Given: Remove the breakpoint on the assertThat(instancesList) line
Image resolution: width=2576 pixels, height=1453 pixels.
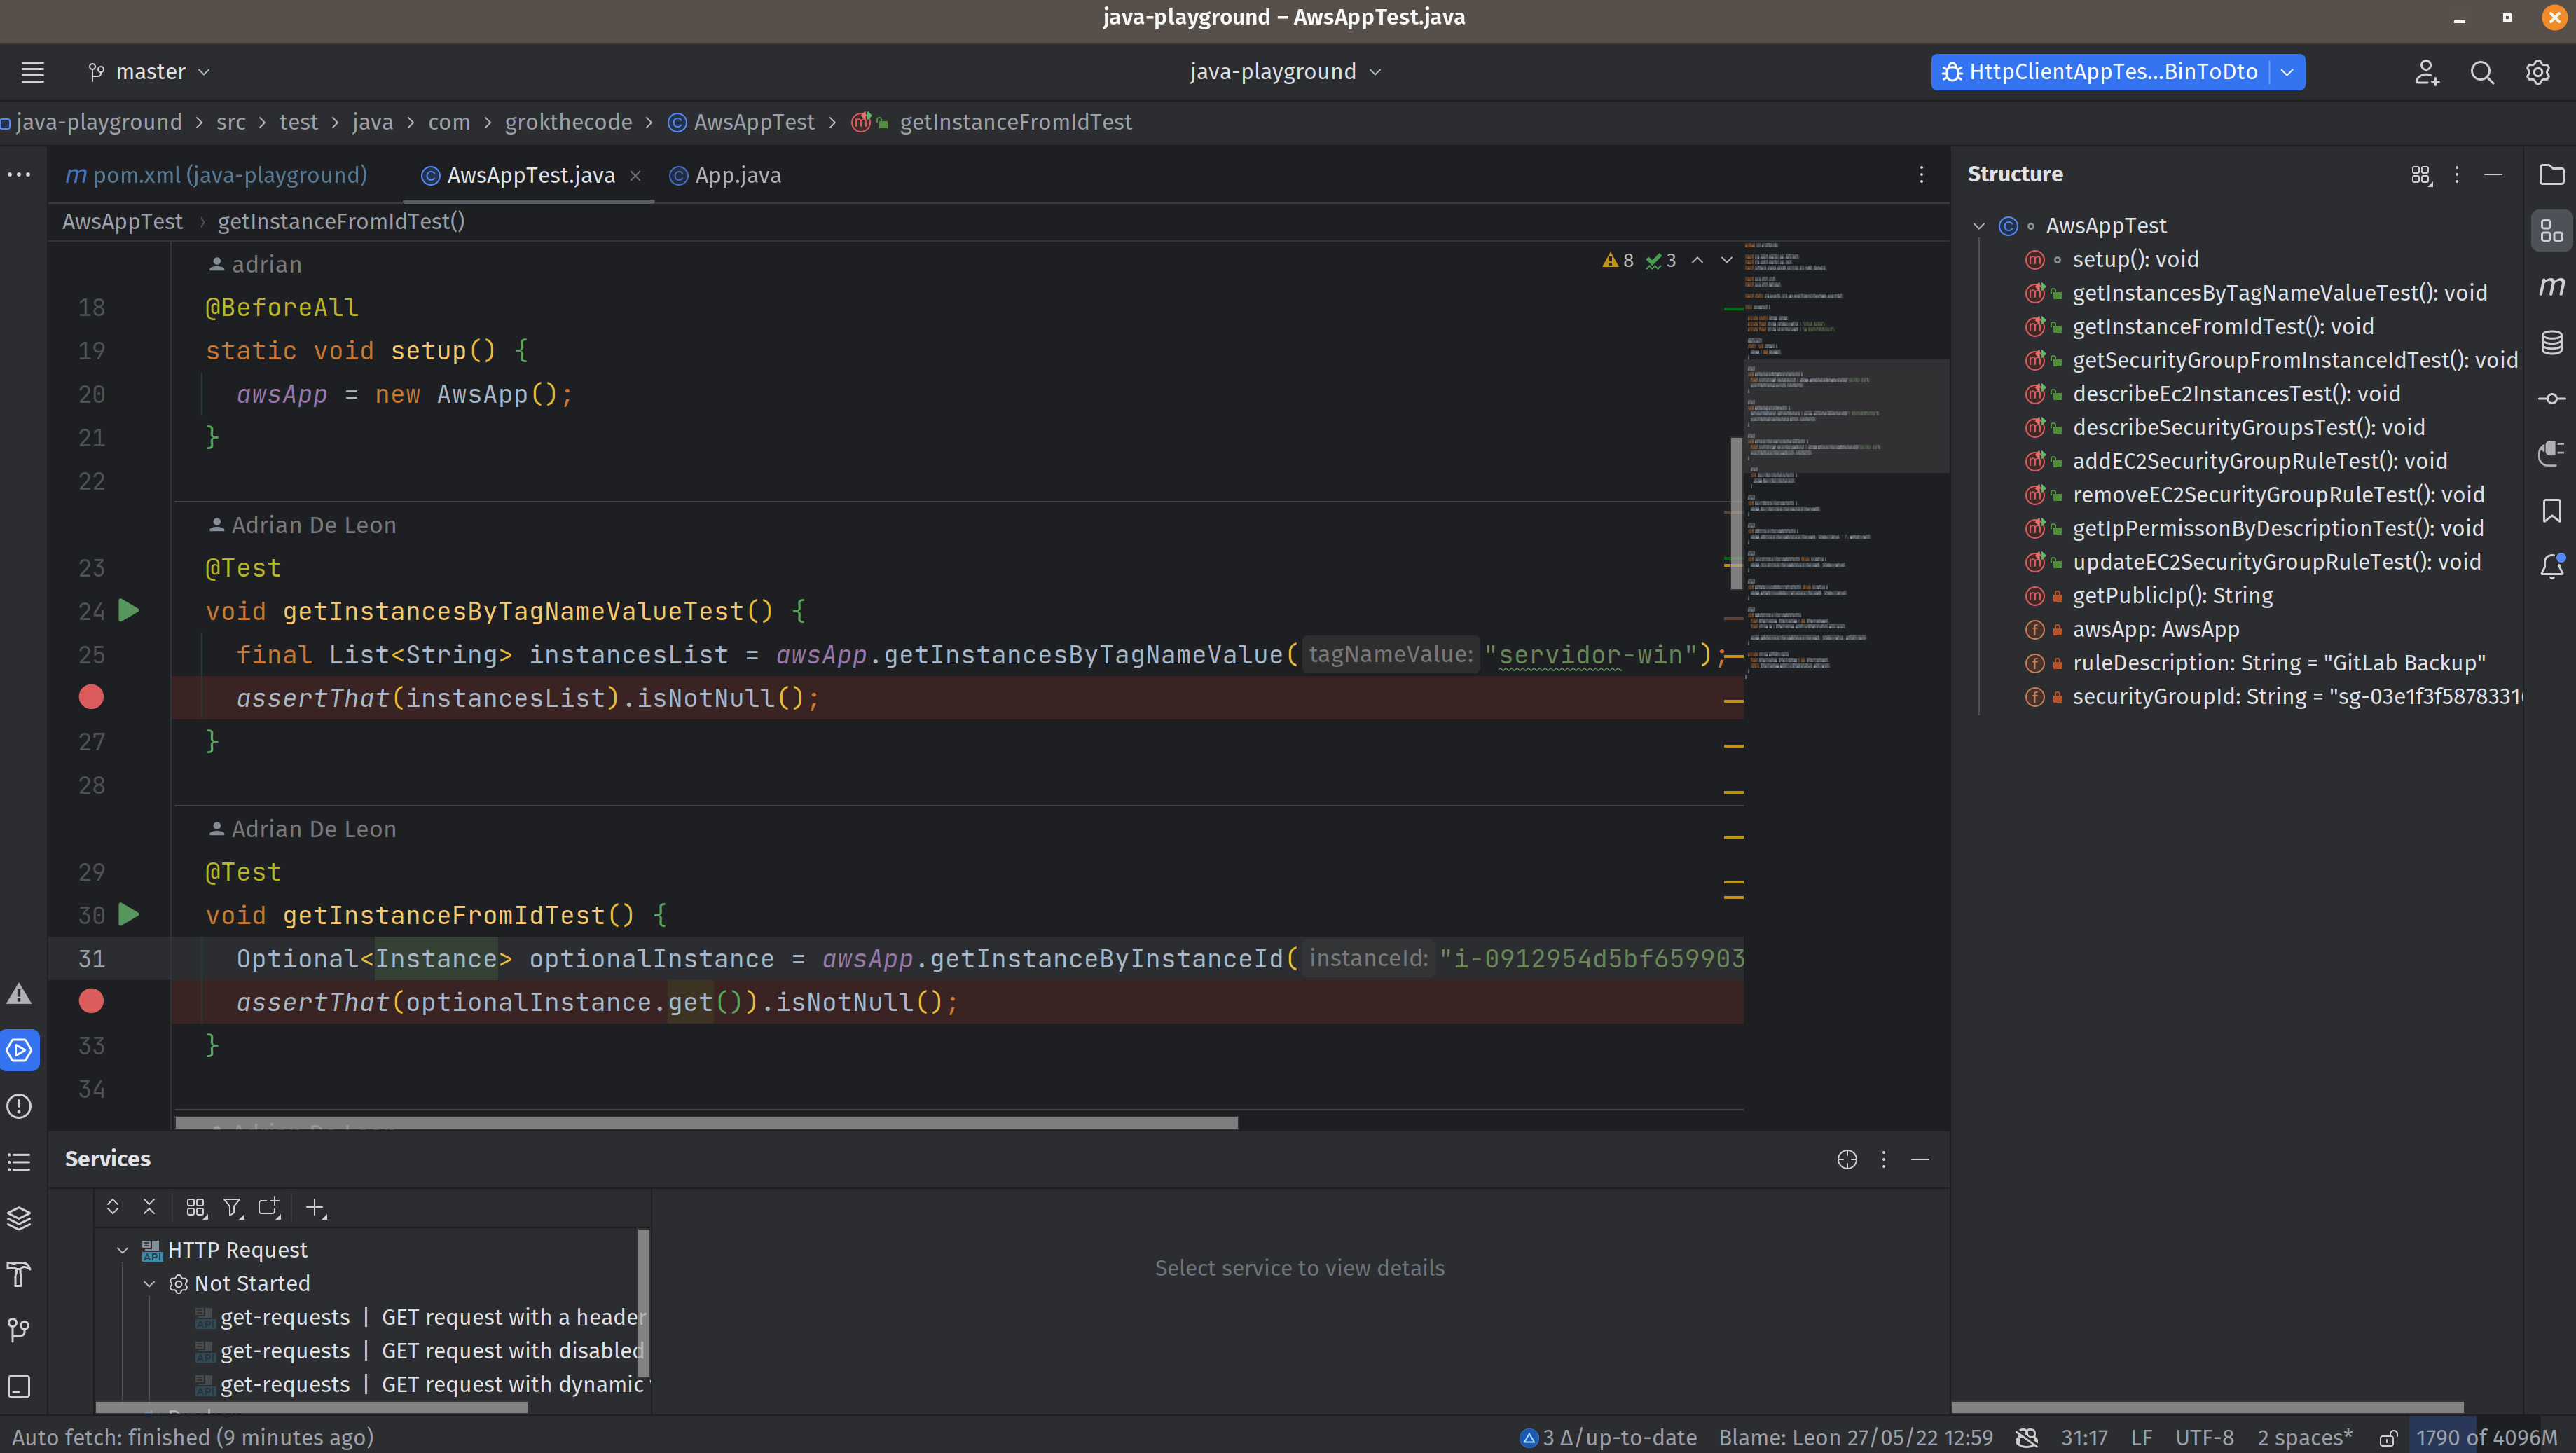Looking at the screenshot, I should [91, 697].
